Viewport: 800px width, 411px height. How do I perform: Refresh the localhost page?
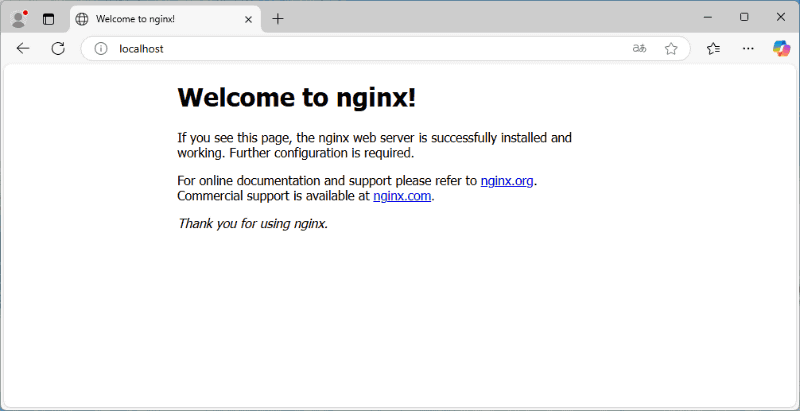(x=58, y=48)
